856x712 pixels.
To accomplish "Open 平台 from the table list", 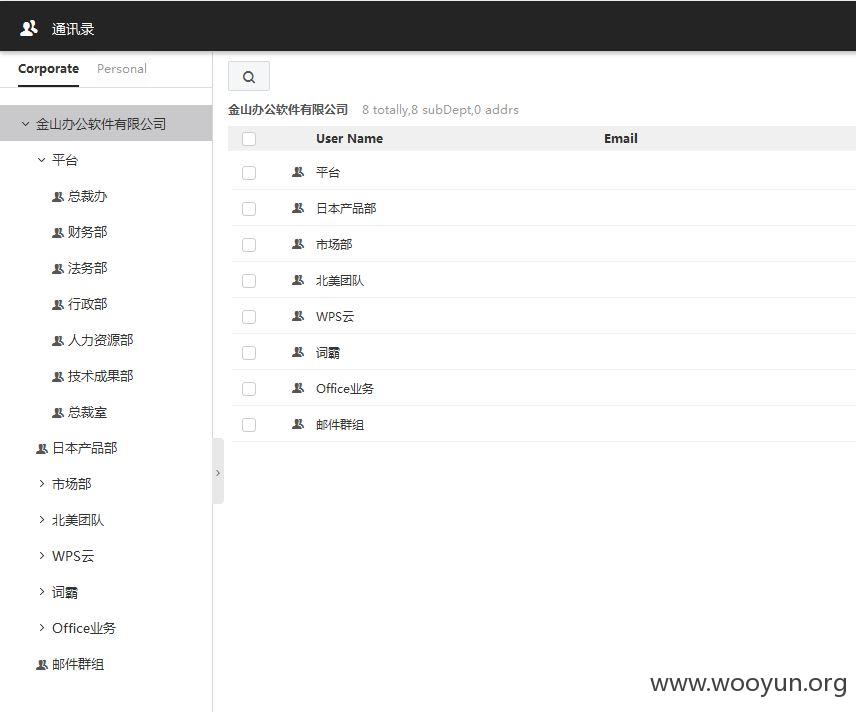I will [x=328, y=173].
